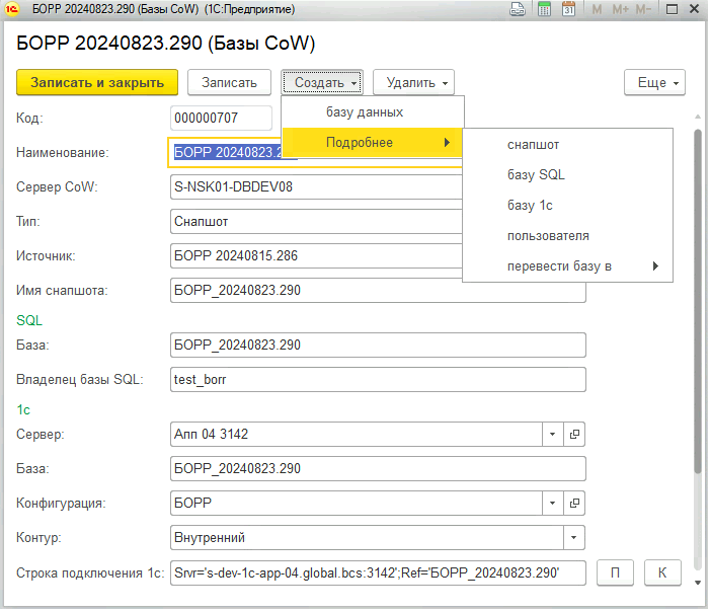Click the M memory button in title bar
This screenshot has width=708, height=609.
(596, 9)
